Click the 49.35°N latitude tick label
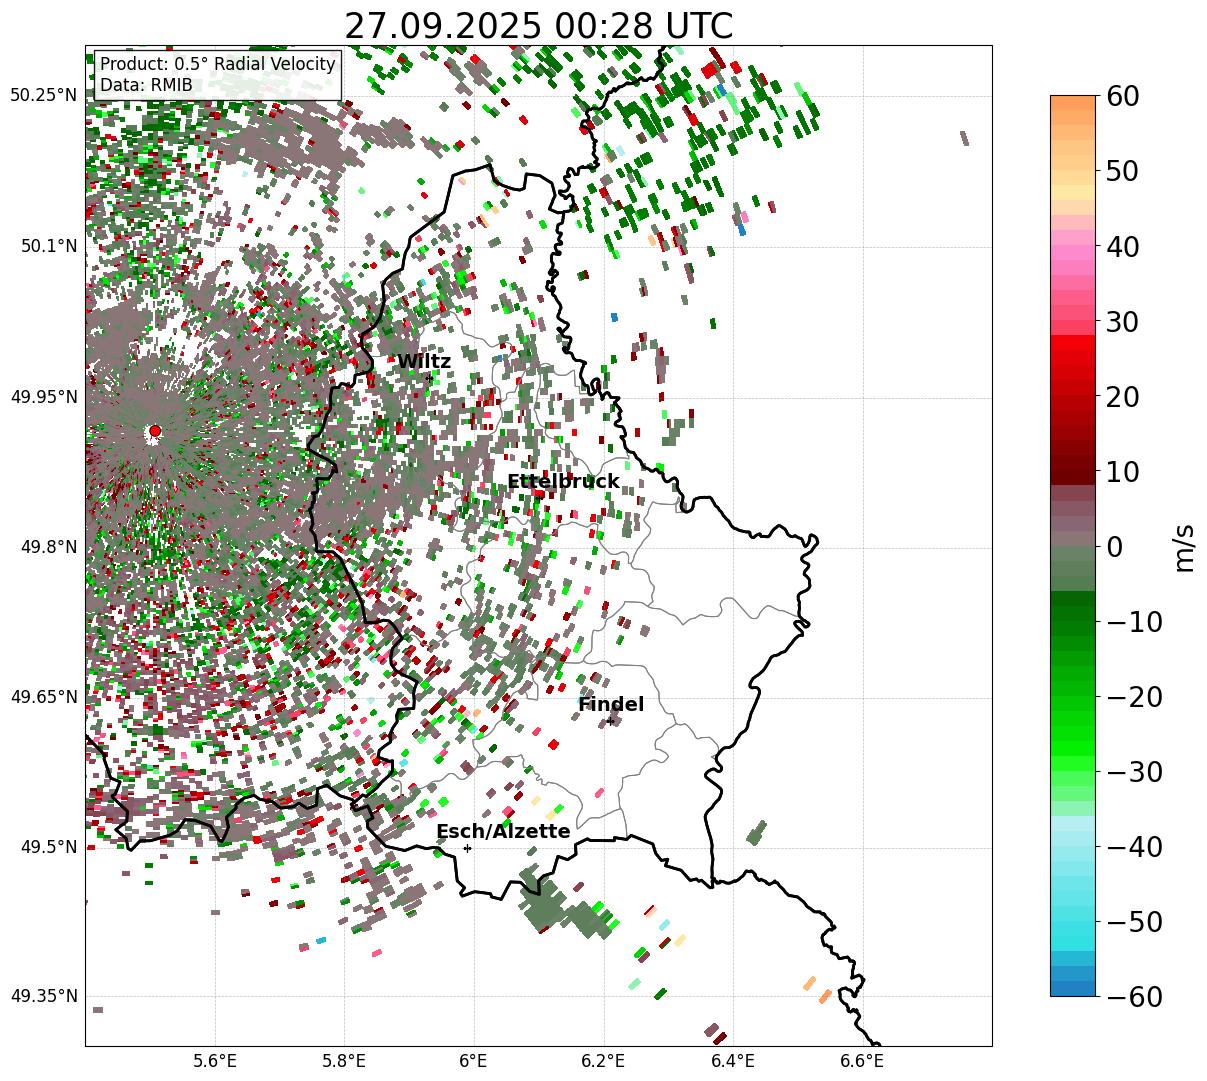The height and width of the screenshot is (1081, 1207). (x=43, y=996)
